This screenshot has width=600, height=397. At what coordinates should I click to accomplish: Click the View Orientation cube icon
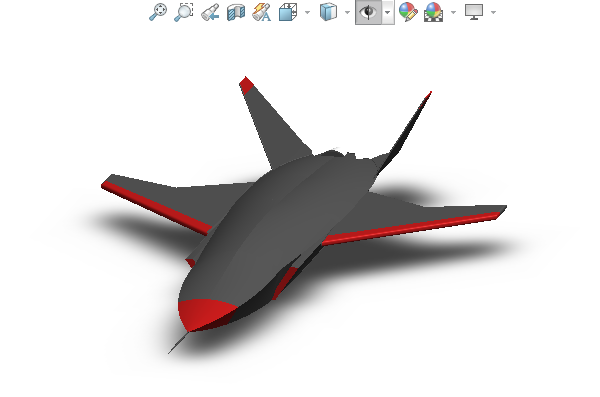[288, 12]
